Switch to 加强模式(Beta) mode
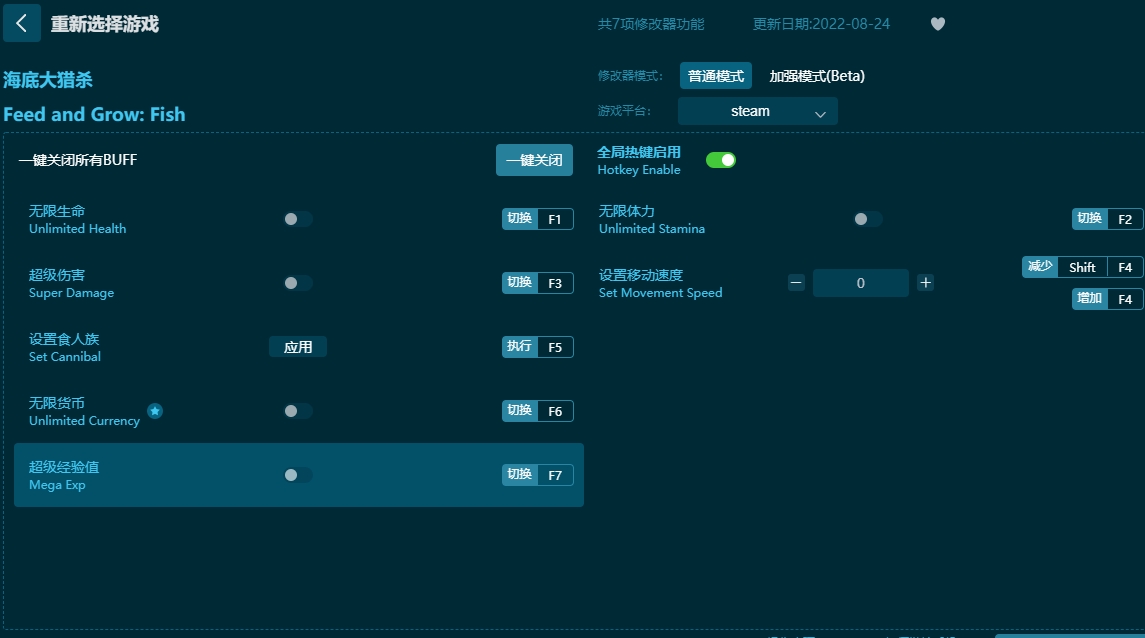Screen dimensions: 1145x638 click(x=816, y=76)
